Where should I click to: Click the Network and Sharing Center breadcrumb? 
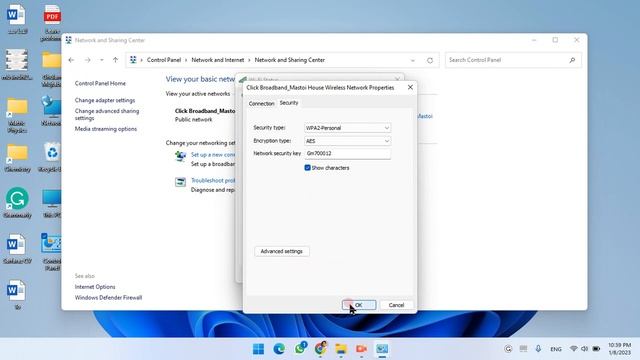[x=290, y=60]
